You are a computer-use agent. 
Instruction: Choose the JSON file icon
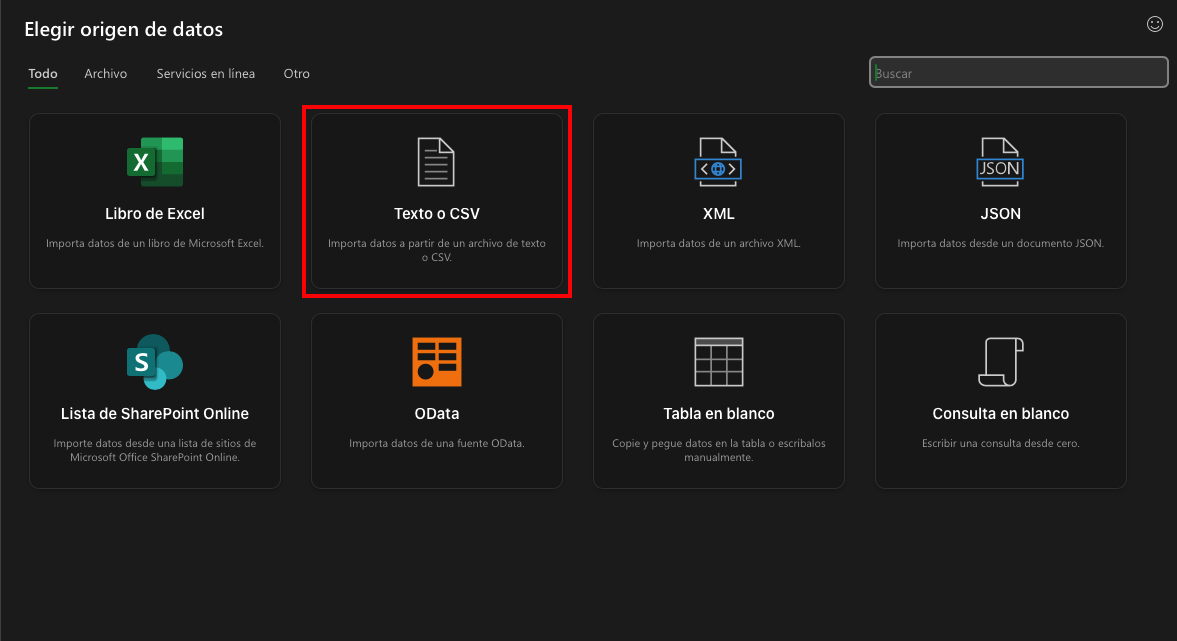pos(1000,162)
